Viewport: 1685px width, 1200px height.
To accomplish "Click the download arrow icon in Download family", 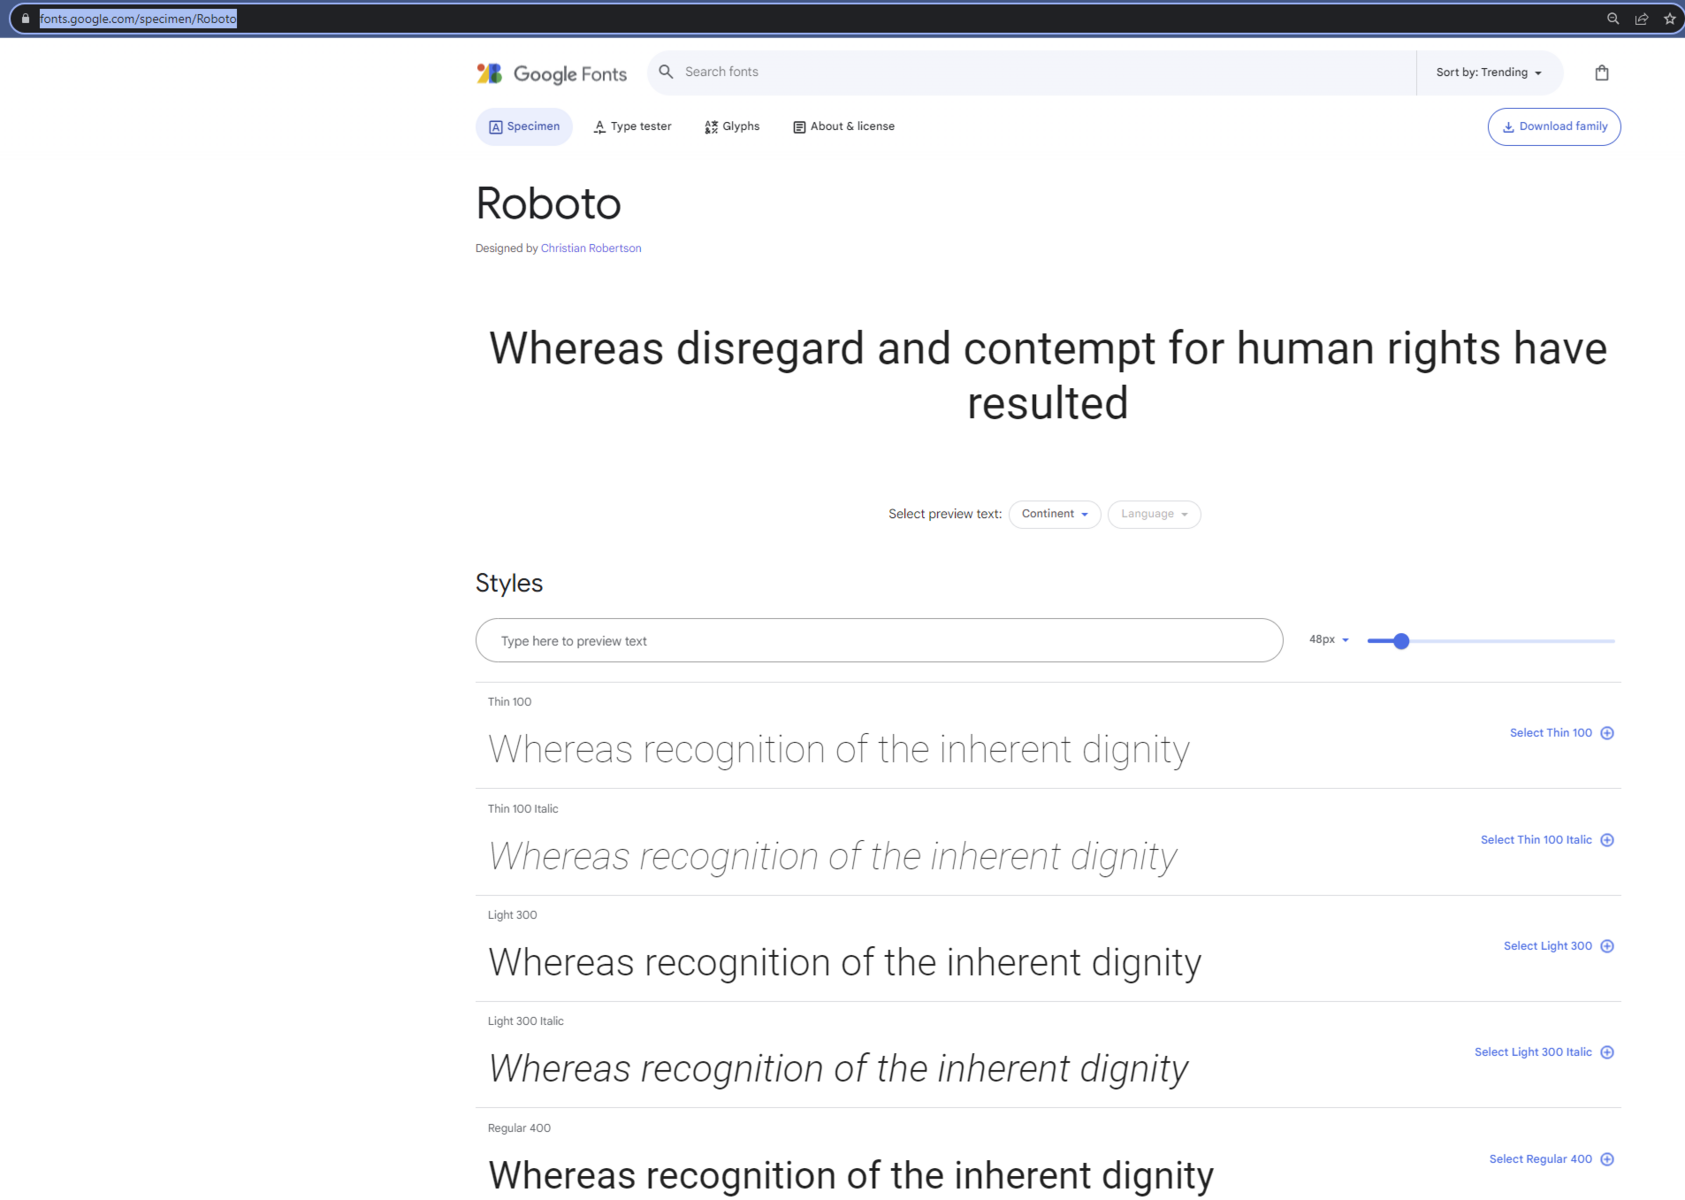I will 1508,127.
